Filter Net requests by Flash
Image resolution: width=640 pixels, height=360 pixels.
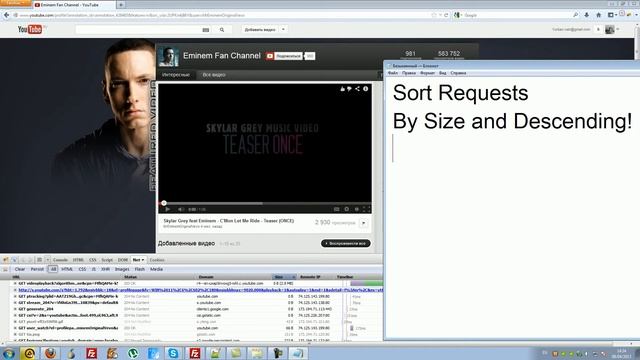click(140, 269)
